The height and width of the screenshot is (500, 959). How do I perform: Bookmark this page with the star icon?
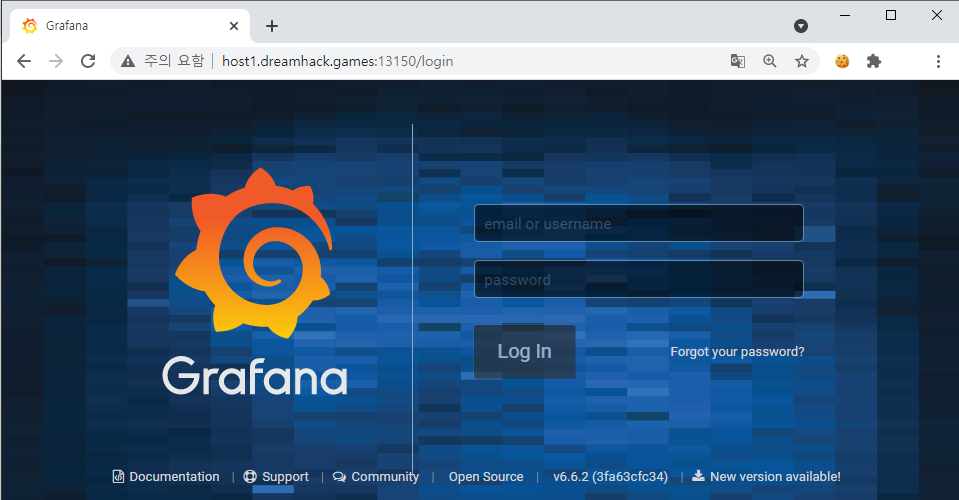802,61
